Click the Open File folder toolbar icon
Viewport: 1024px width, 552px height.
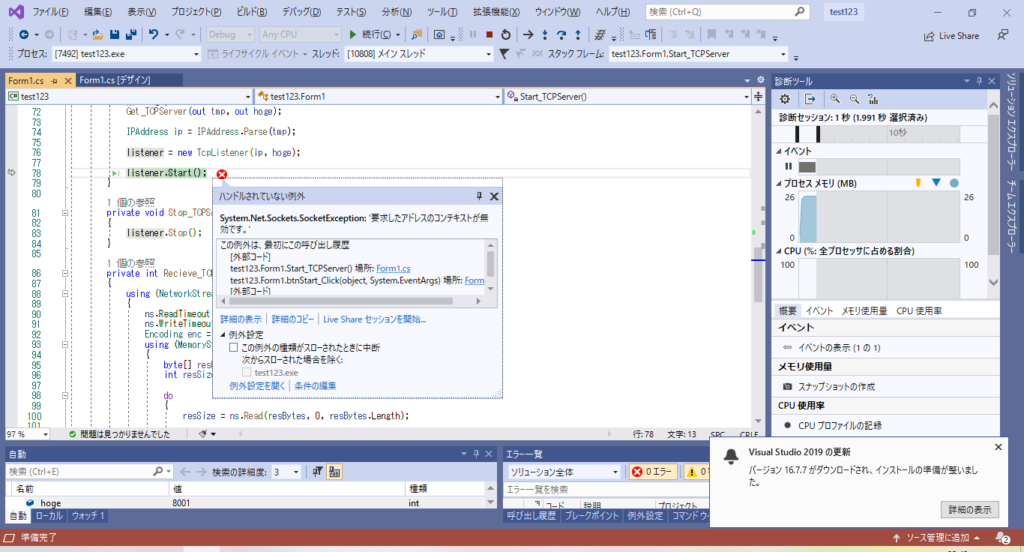tap(97, 35)
